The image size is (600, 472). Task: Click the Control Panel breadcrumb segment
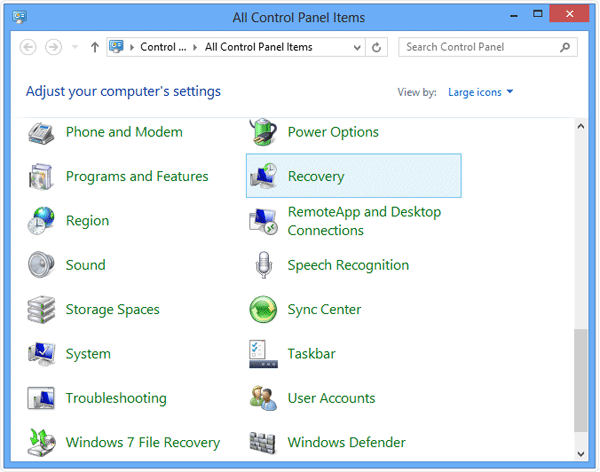tap(163, 47)
